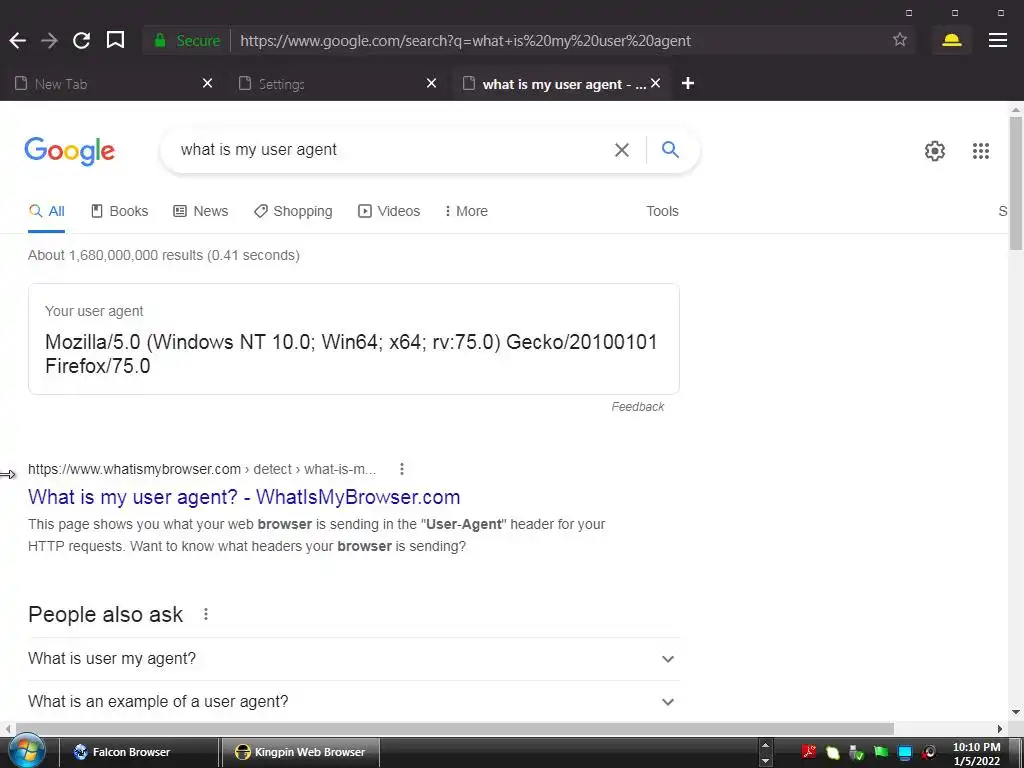Open the bookmarks icon in toolbar
This screenshot has width=1024, height=768.
pyautogui.click(x=115, y=40)
